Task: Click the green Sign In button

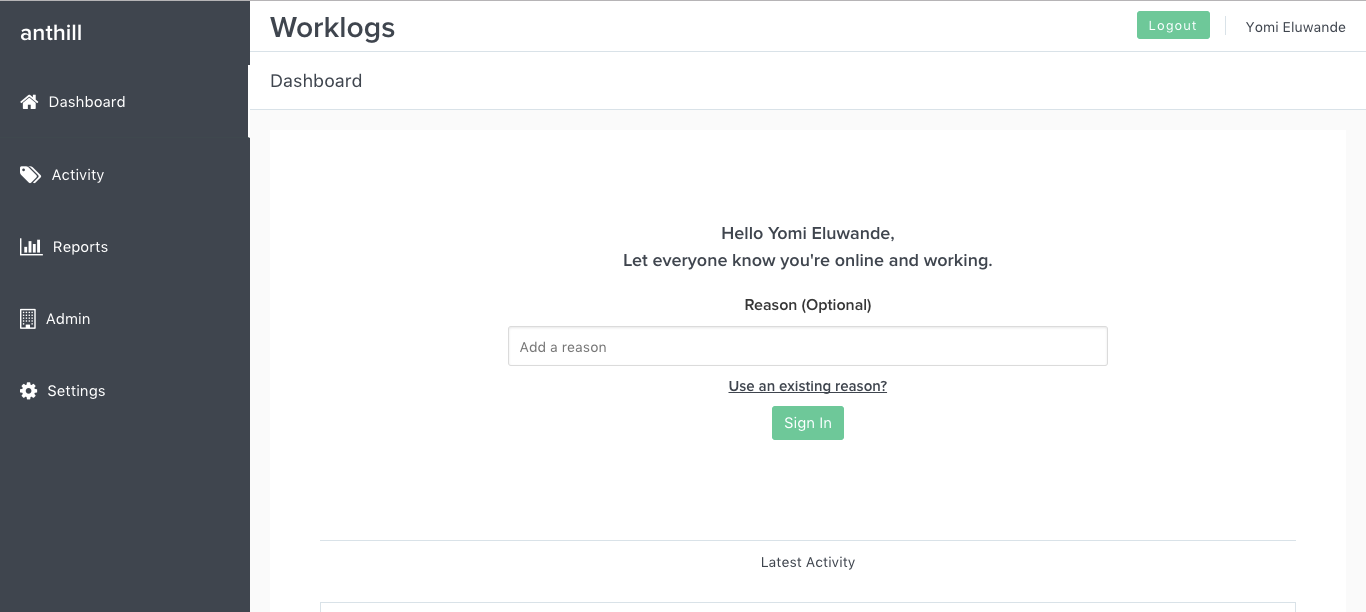Action: (808, 423)
